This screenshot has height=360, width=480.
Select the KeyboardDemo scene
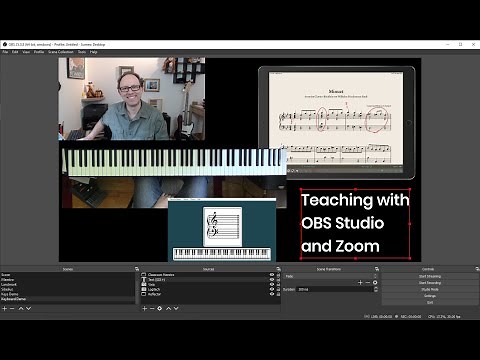[68, 299]
